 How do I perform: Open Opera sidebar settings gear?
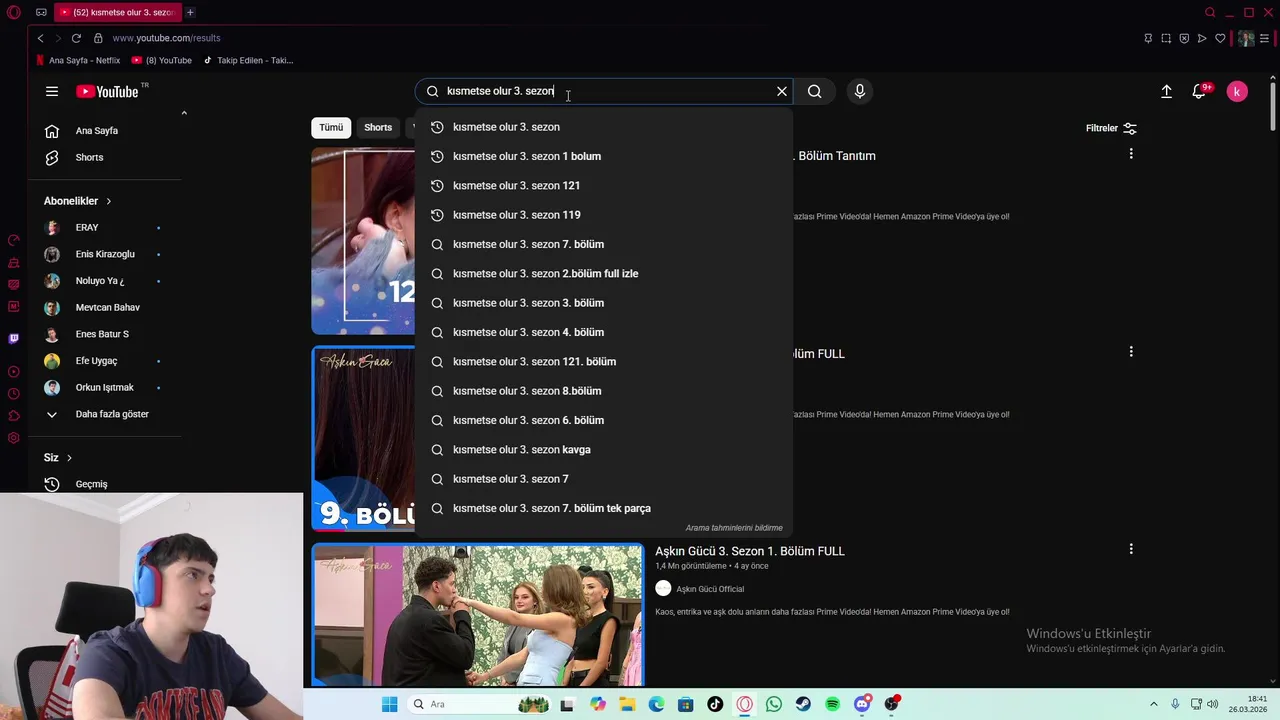pos(14,438)
